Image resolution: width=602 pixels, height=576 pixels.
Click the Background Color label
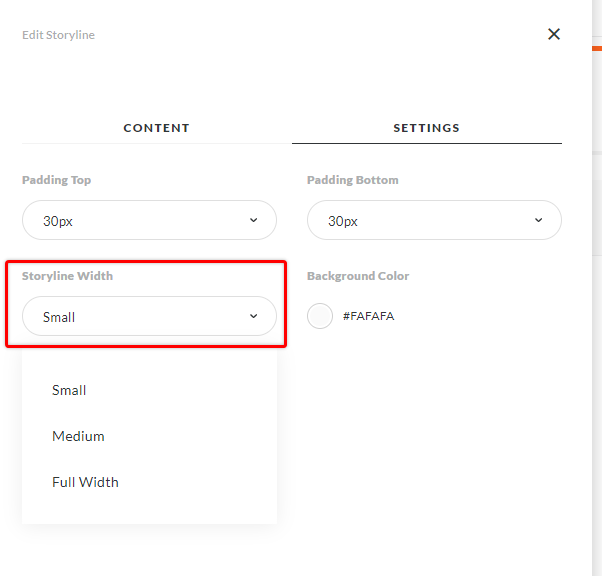pos(358,276)
